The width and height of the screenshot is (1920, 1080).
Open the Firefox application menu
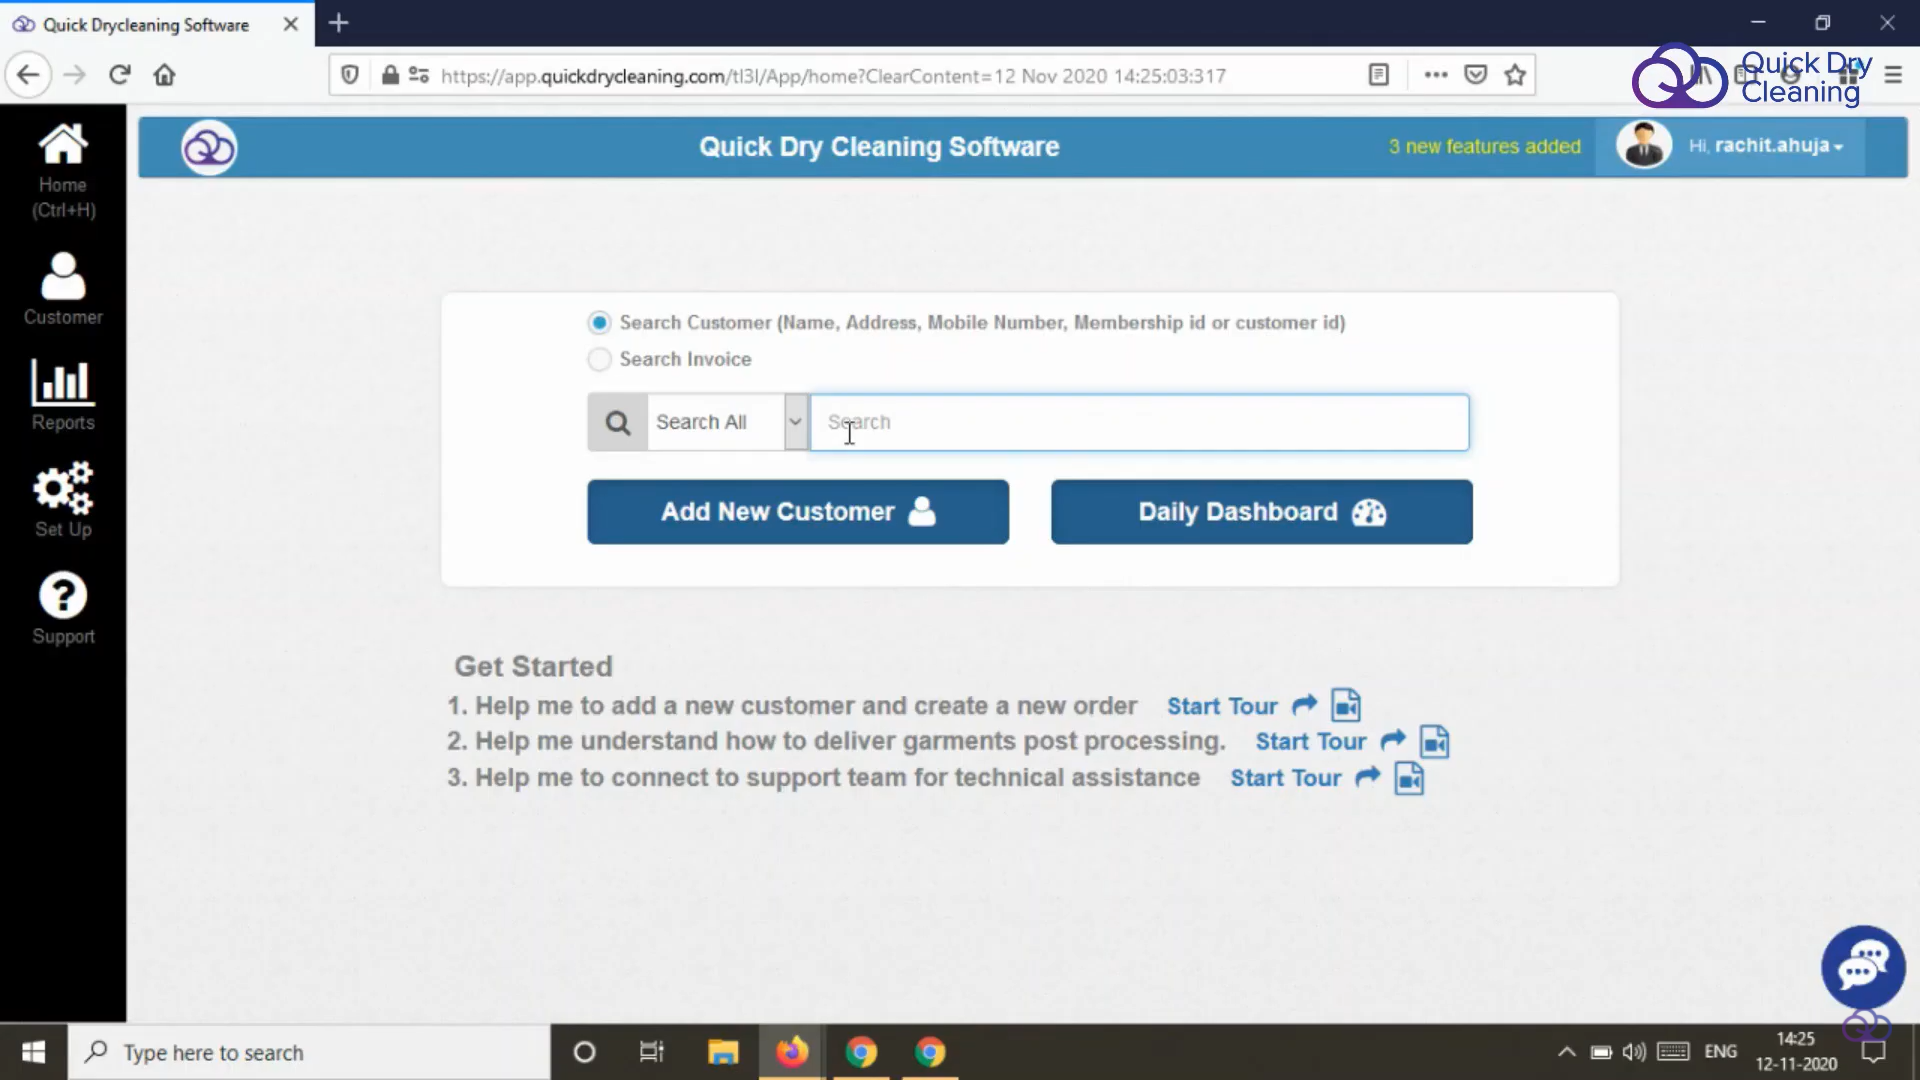tap(1894, 75)
